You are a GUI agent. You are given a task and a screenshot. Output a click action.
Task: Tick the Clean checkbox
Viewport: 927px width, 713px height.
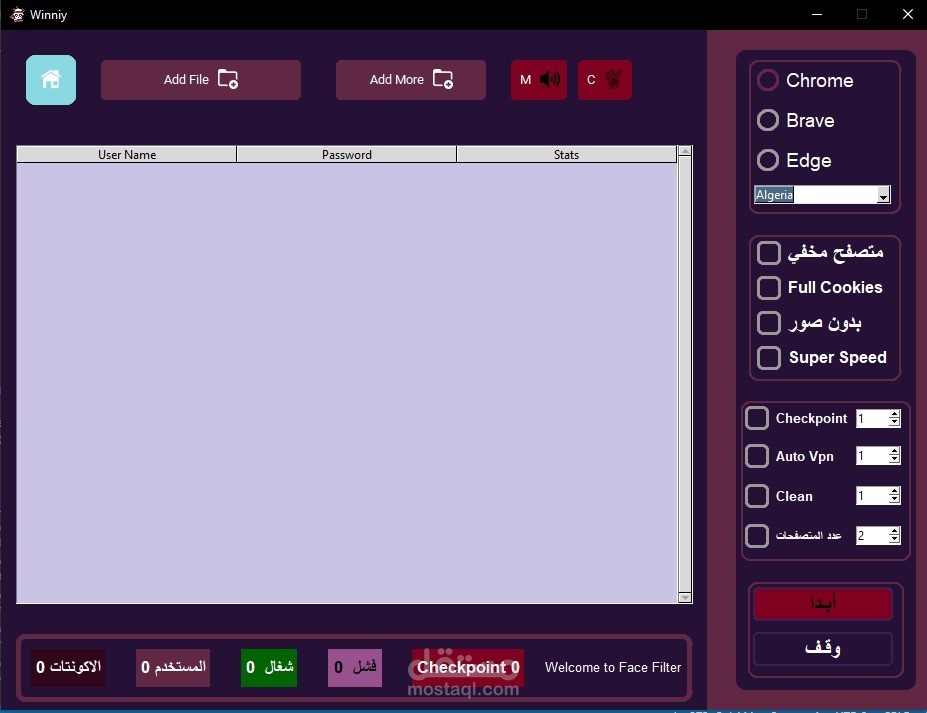tap(757, 496)
